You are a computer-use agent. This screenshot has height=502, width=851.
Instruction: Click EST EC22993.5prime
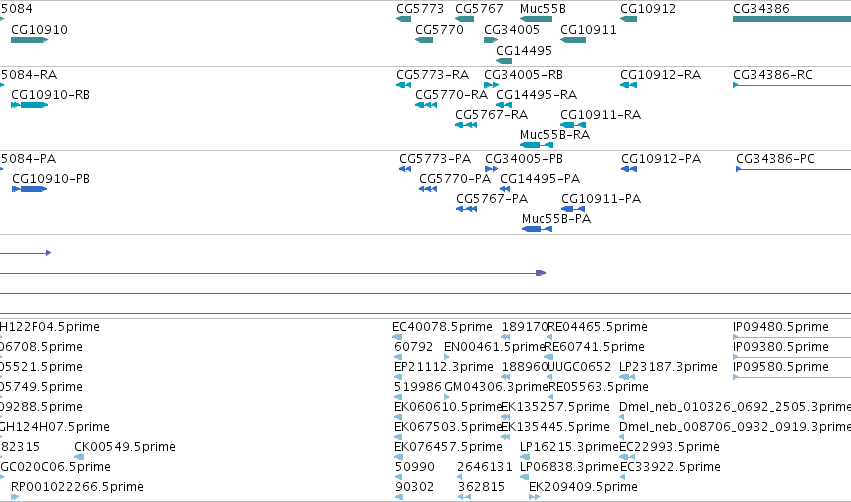click(x=669, y=447)
